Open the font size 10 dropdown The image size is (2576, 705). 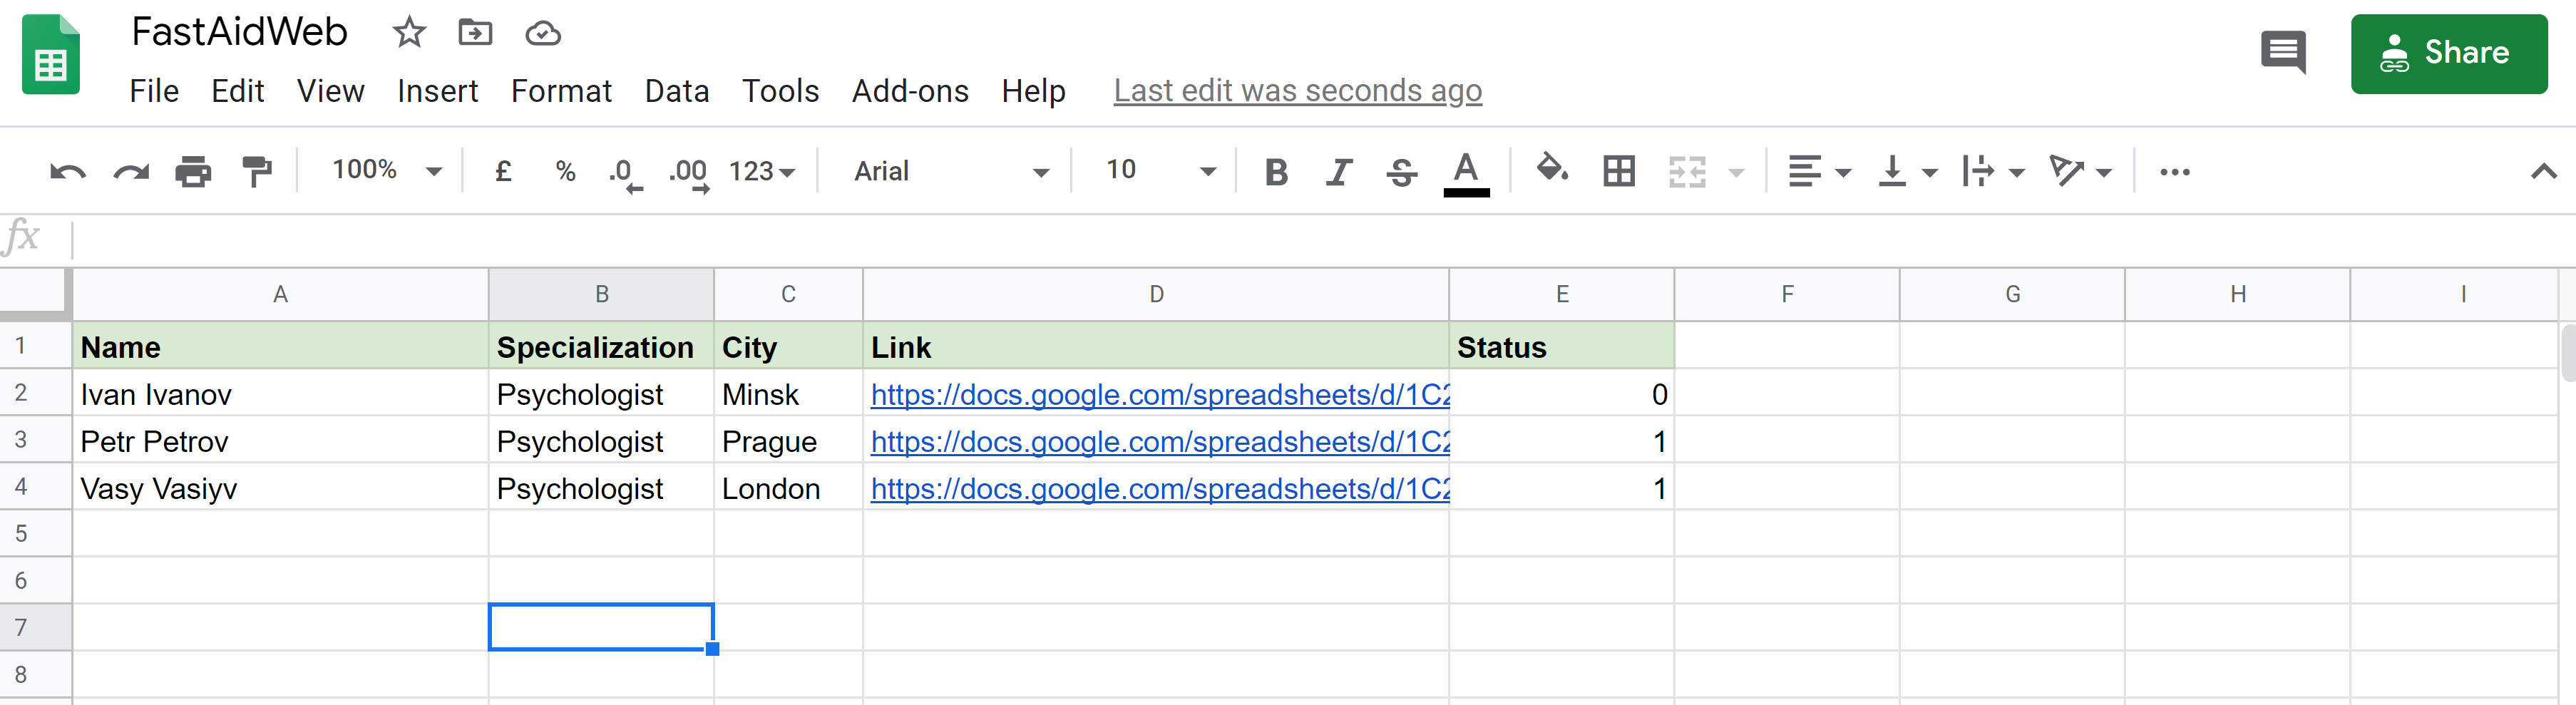(1160, 171)
